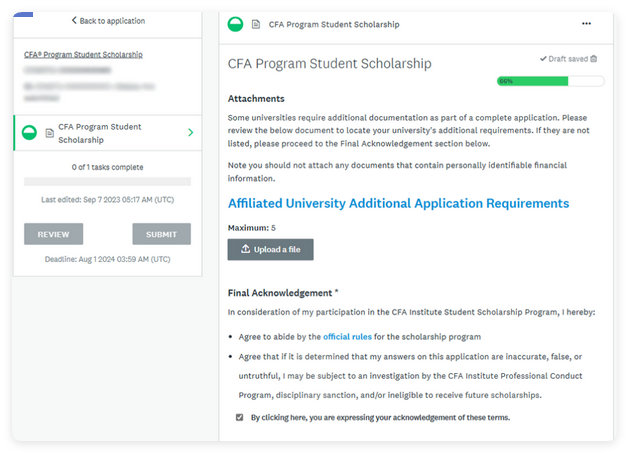The width and height of the screenshot is (629, 453).
Task: Click the sidebar tasks complete progress bar
Action: pyautogui.click(x=108, y=181)
